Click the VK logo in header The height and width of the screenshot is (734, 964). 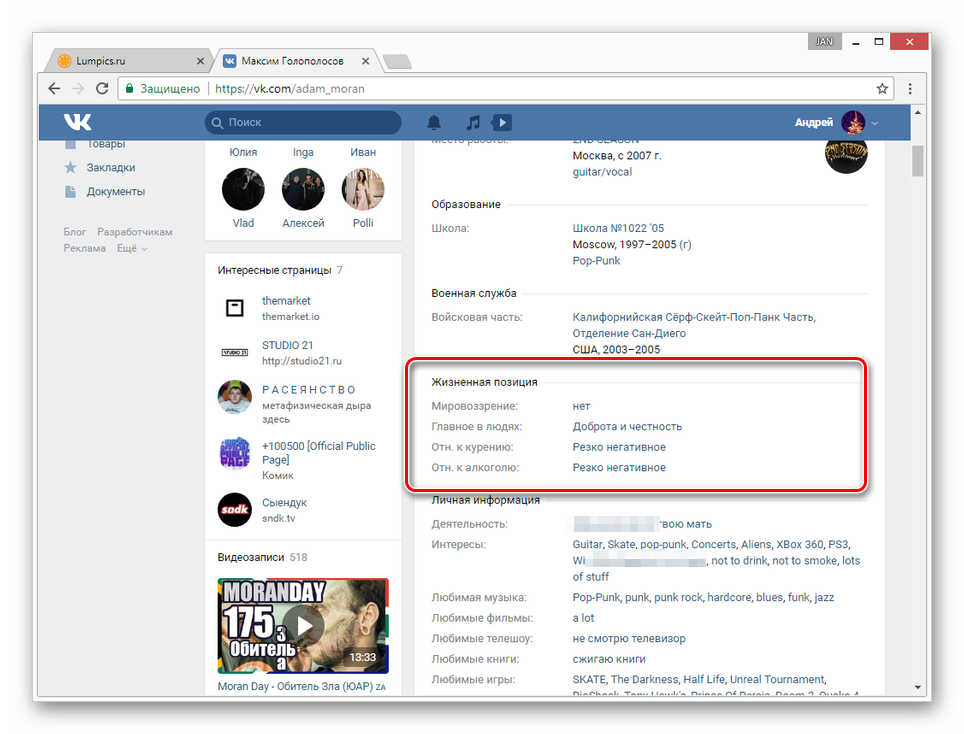(x=78, y=122)
